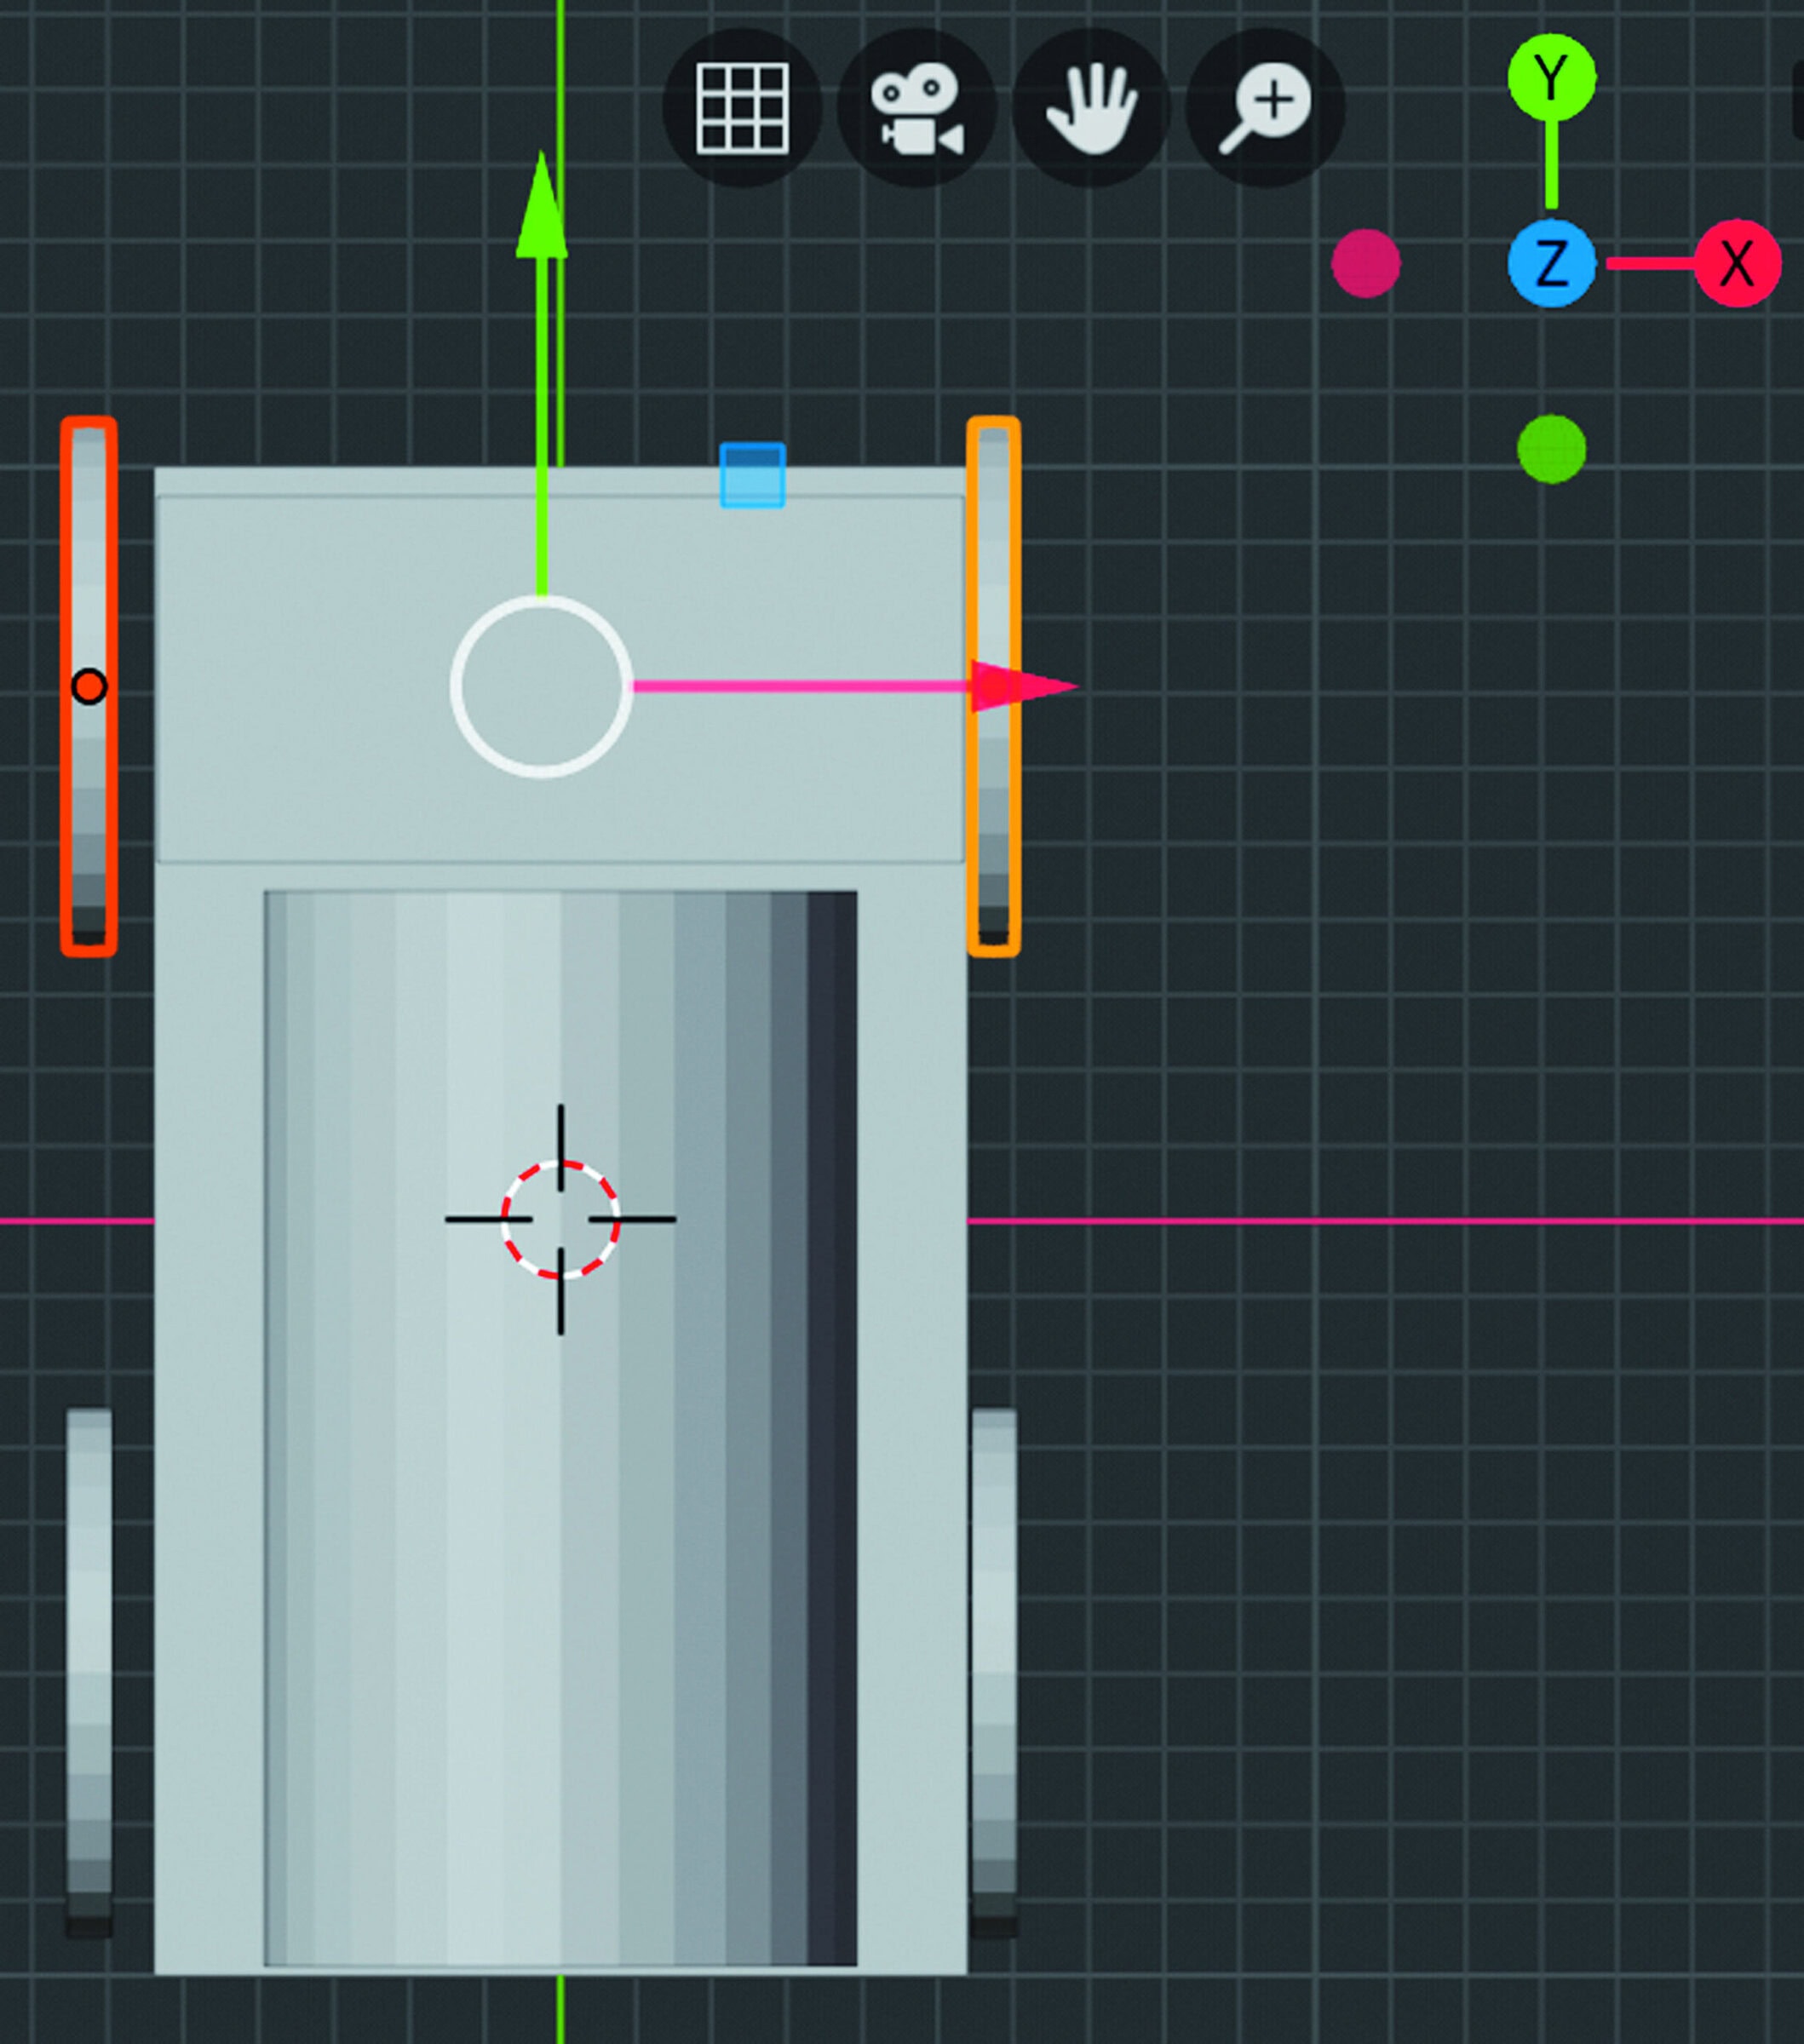
Task: Select the zoom magnifier tool
Action: coord(1262,106)
